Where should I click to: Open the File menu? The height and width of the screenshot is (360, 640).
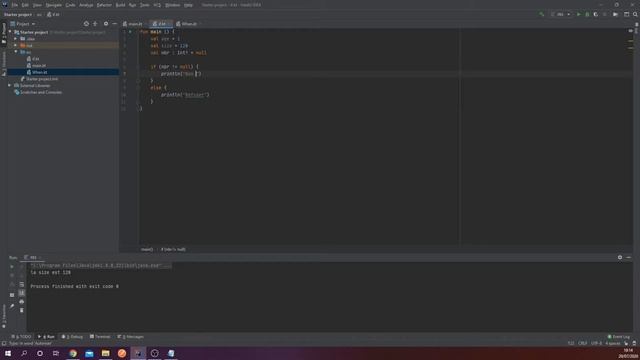15,5
